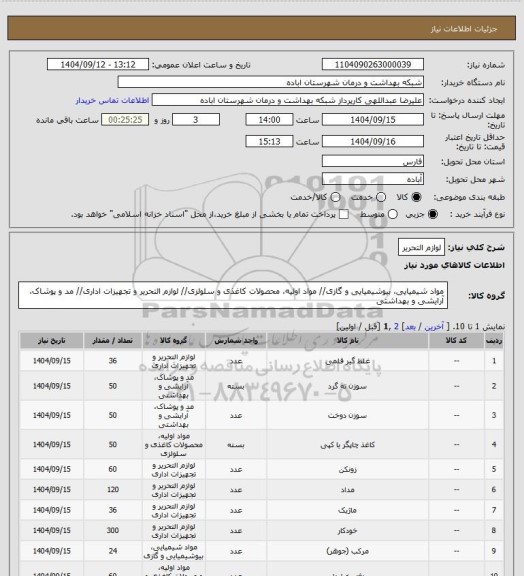This screenshot has width=524, height=576.
Task: Click the جزئیات اطلاعات نیاز page title
Action: pyautogui.click(x=464, y=29)
